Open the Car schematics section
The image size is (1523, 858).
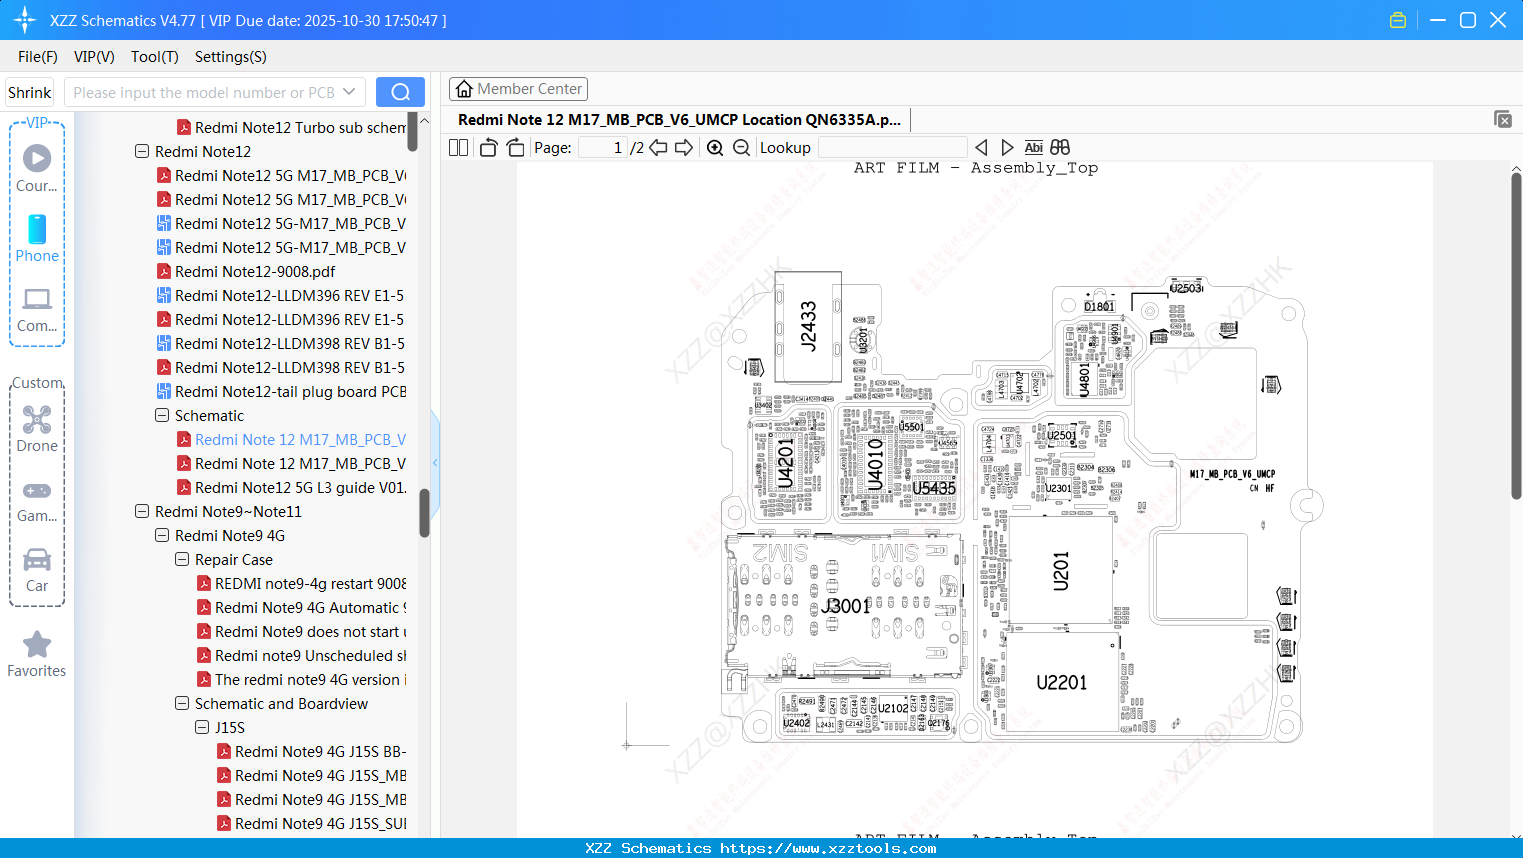(37, 566)
